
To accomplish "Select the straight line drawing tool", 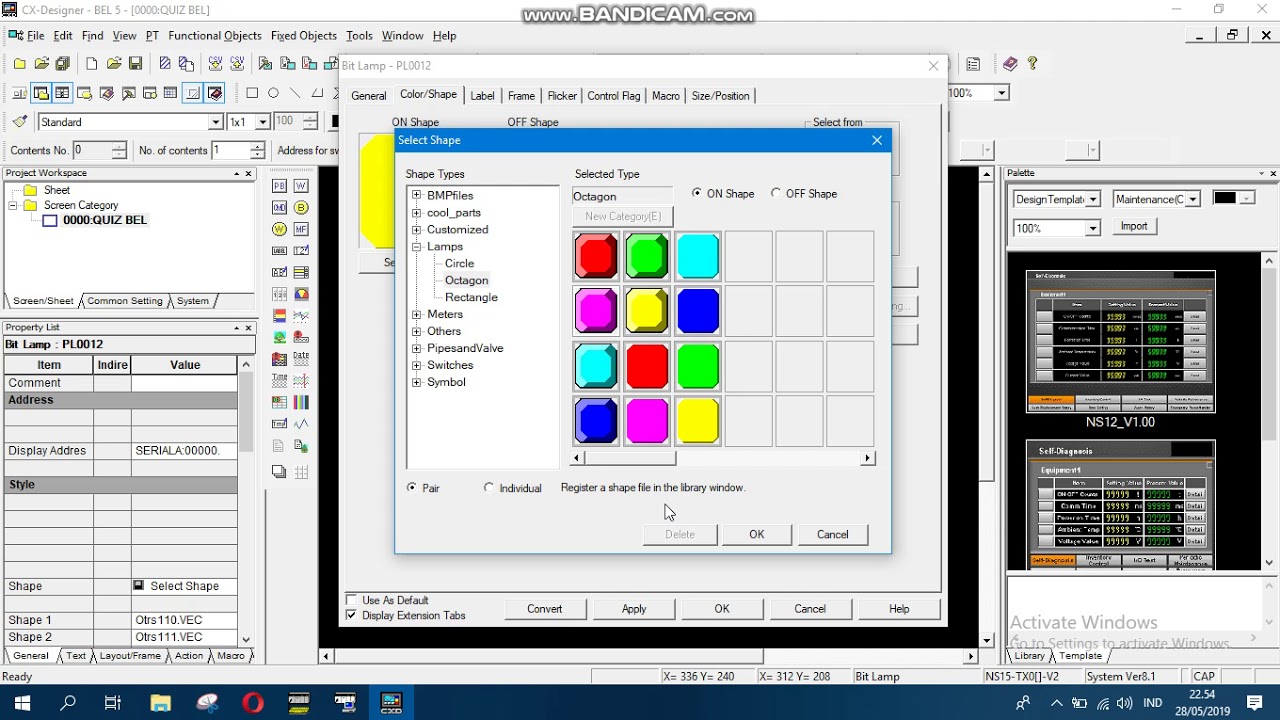I will pos(295,93).
